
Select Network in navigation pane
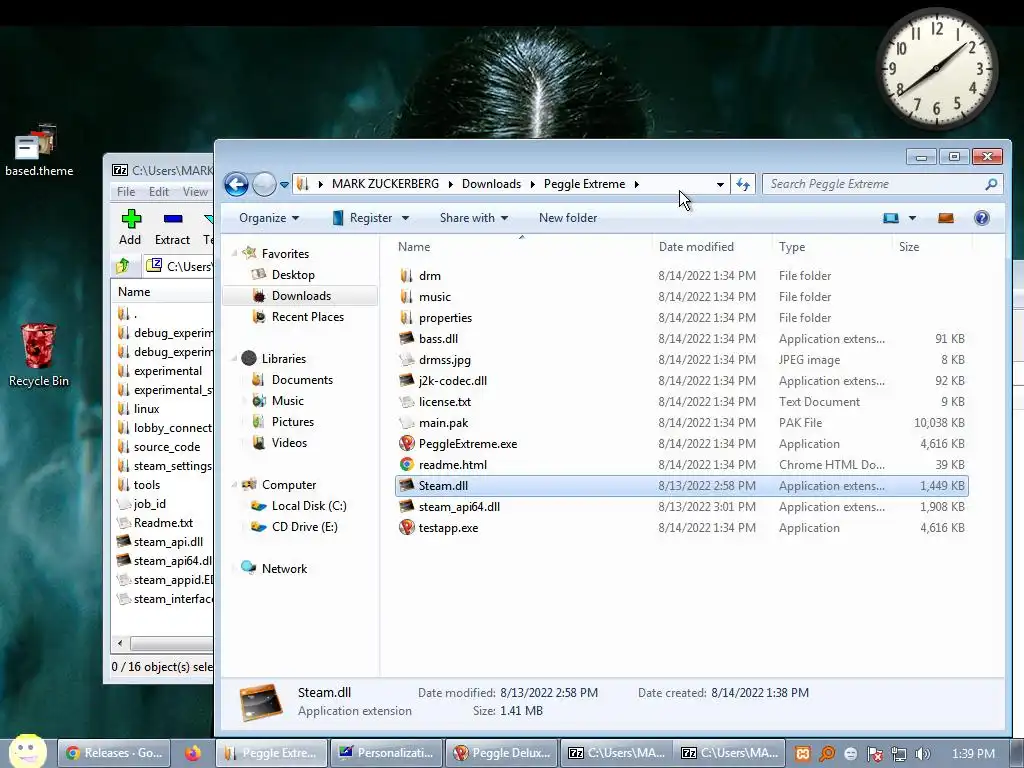click(284, 569)
